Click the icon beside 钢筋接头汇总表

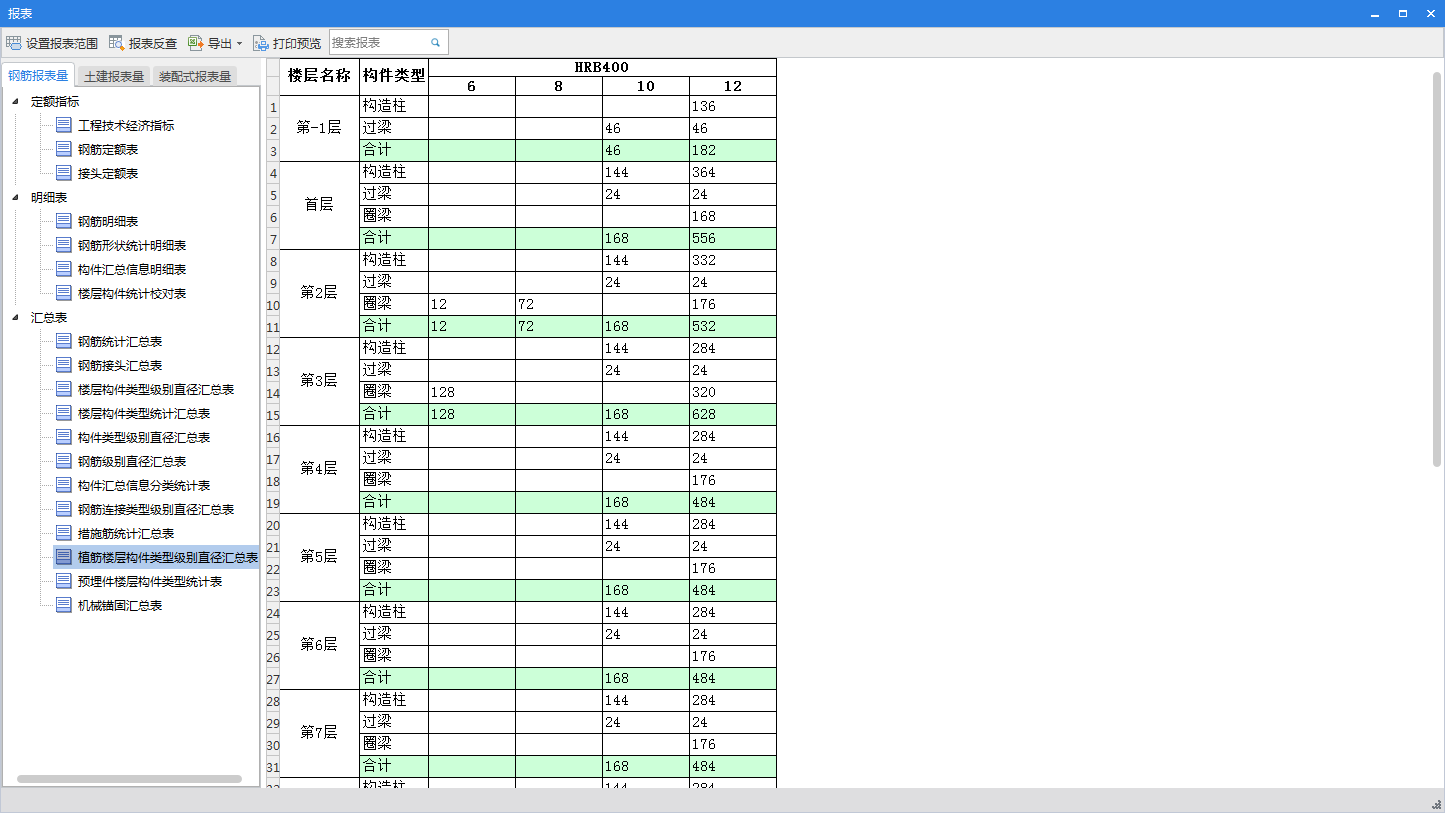pos(64,365)
